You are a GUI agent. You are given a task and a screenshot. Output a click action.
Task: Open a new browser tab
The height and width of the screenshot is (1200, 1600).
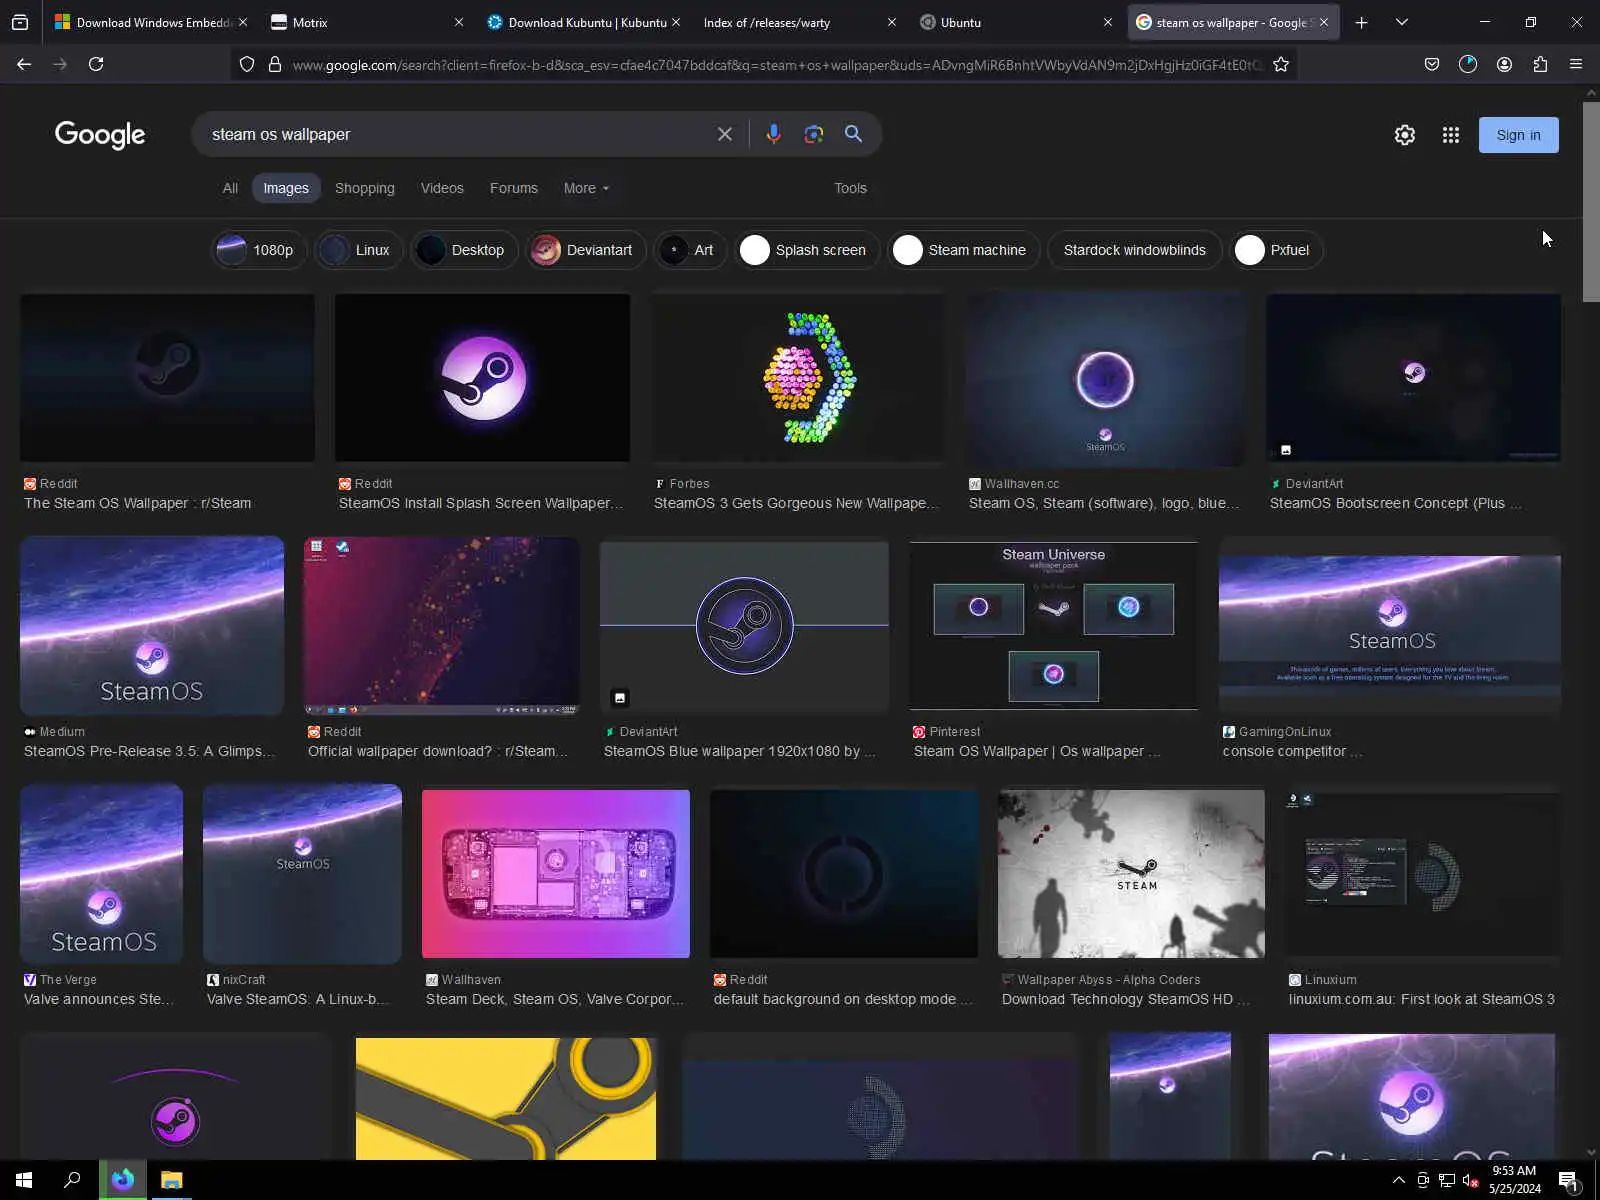(1361, 22)
